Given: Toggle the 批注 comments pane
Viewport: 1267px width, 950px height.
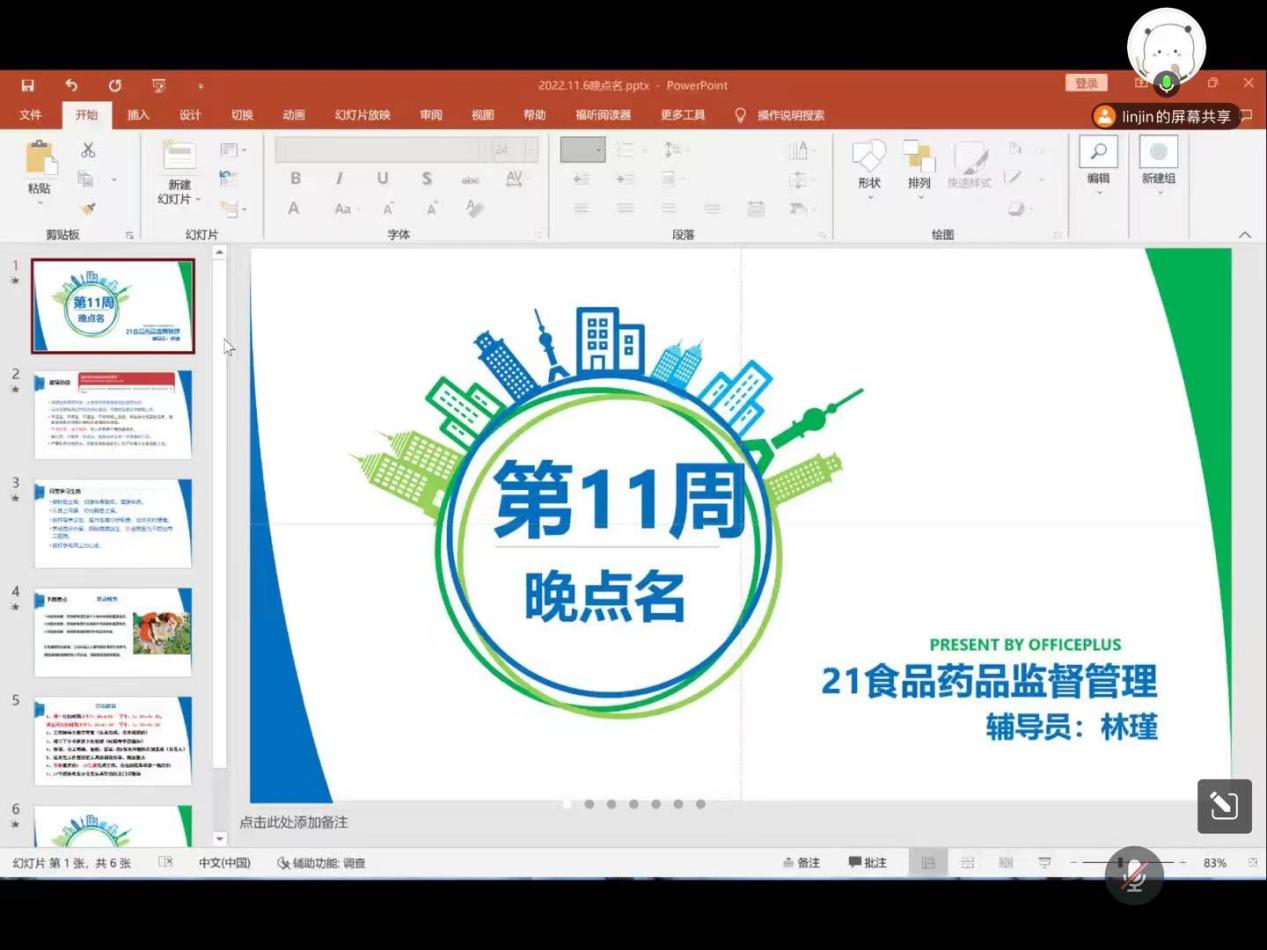Looking at the screenshot, I should pyautogui.click(x=867, y=862).
